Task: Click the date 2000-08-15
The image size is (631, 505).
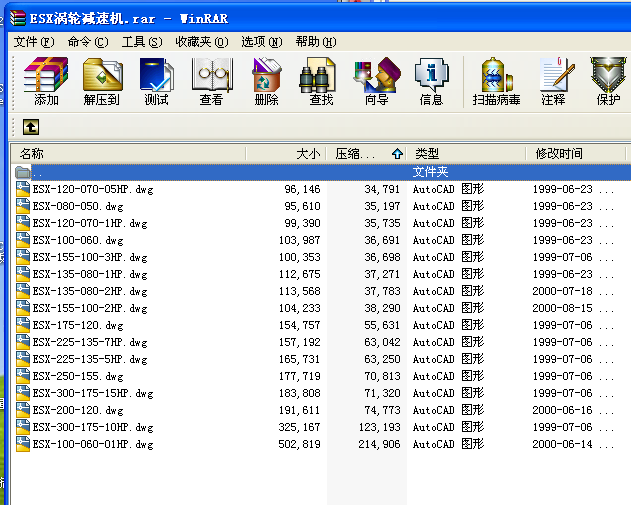Action: 562,308
